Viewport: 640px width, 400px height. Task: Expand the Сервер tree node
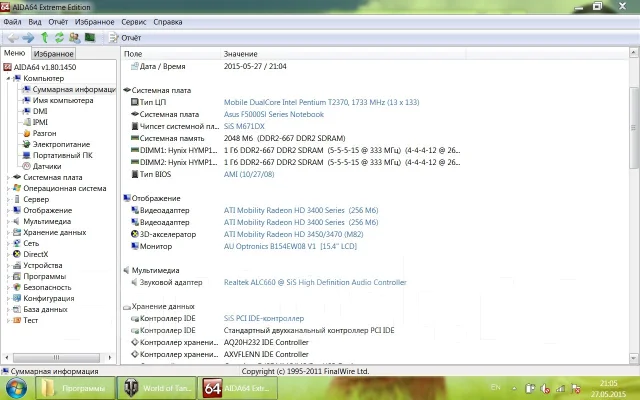8,200
